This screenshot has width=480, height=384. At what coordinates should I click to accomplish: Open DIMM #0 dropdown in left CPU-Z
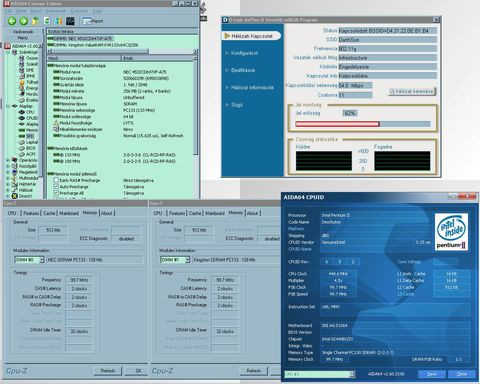(x=42, y=260)
